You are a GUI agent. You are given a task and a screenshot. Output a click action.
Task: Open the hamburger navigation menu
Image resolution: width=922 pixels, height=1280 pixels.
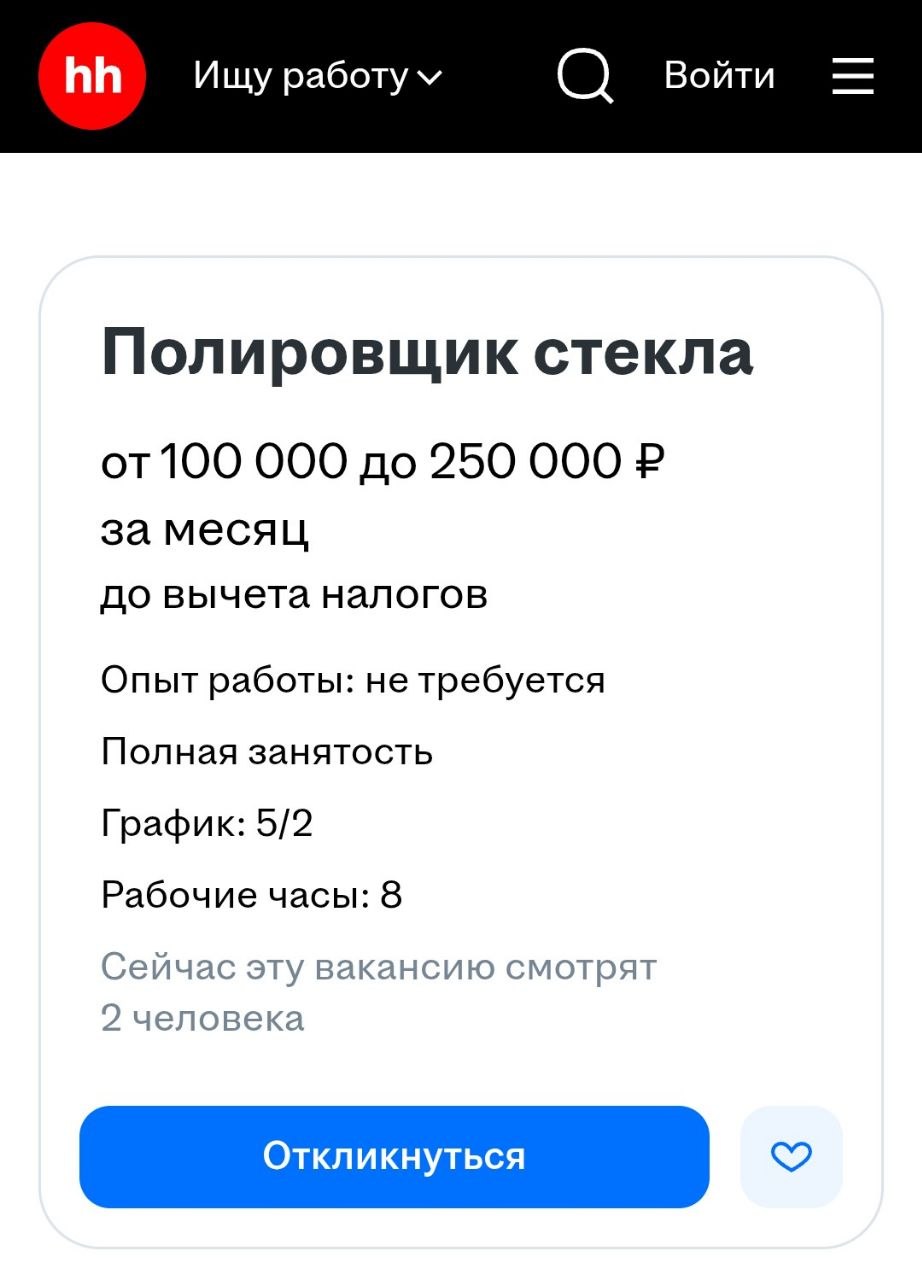[852, 76]
